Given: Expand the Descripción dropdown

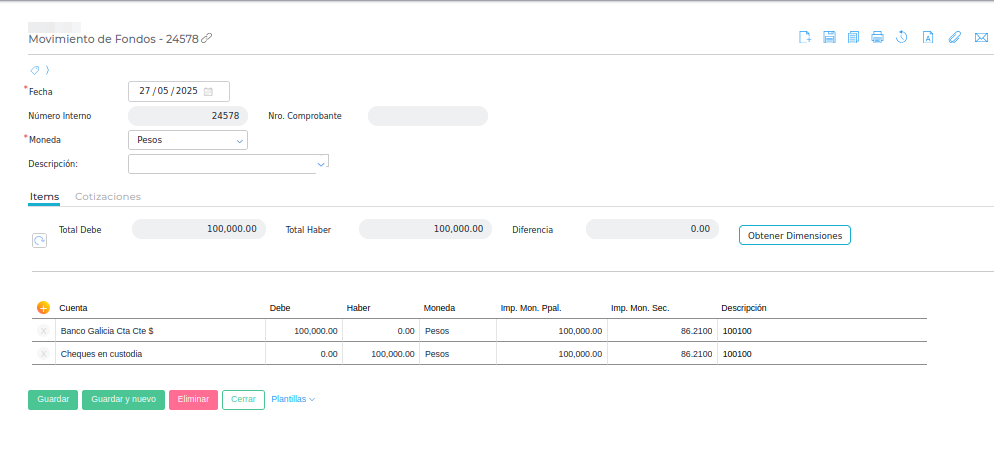Looking at the screenshot, I should [321, 162].
